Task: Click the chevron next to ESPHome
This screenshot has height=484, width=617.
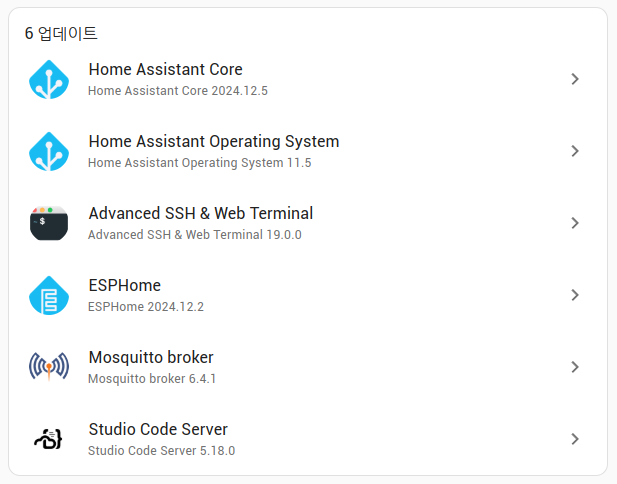Action: click(575, 295)
